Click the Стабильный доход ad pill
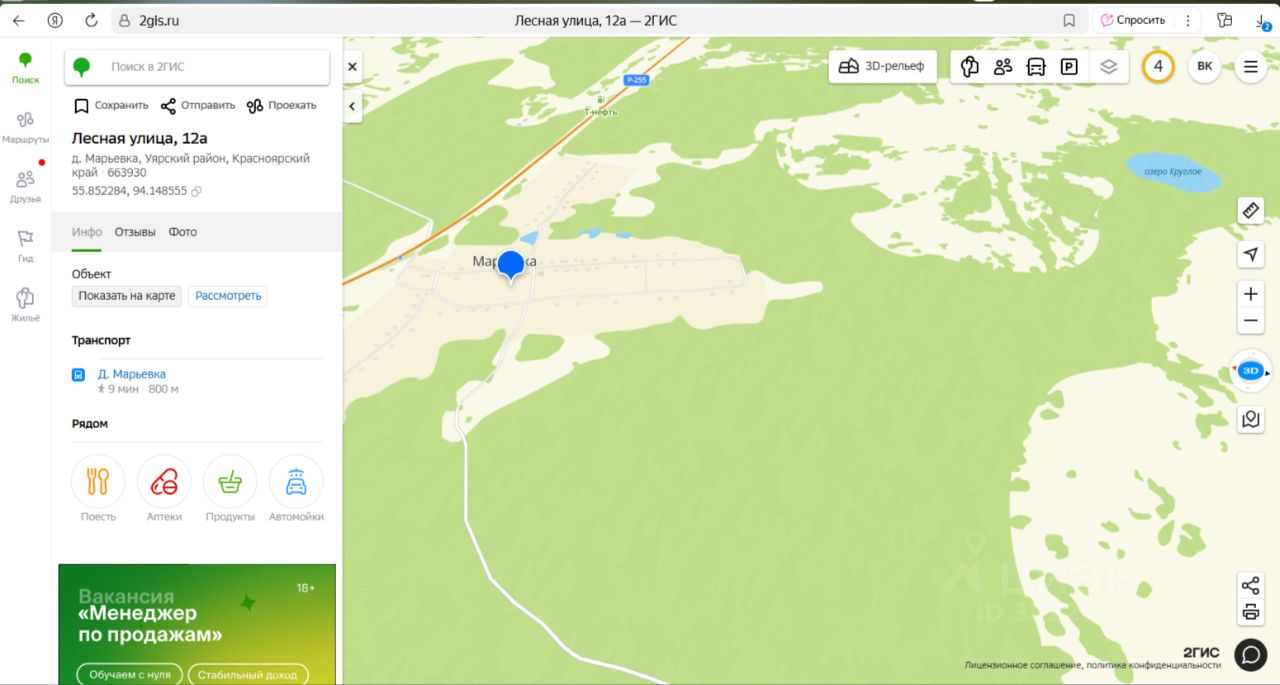The height and width of the screenshot is (685, 1280). pos(248,674)
